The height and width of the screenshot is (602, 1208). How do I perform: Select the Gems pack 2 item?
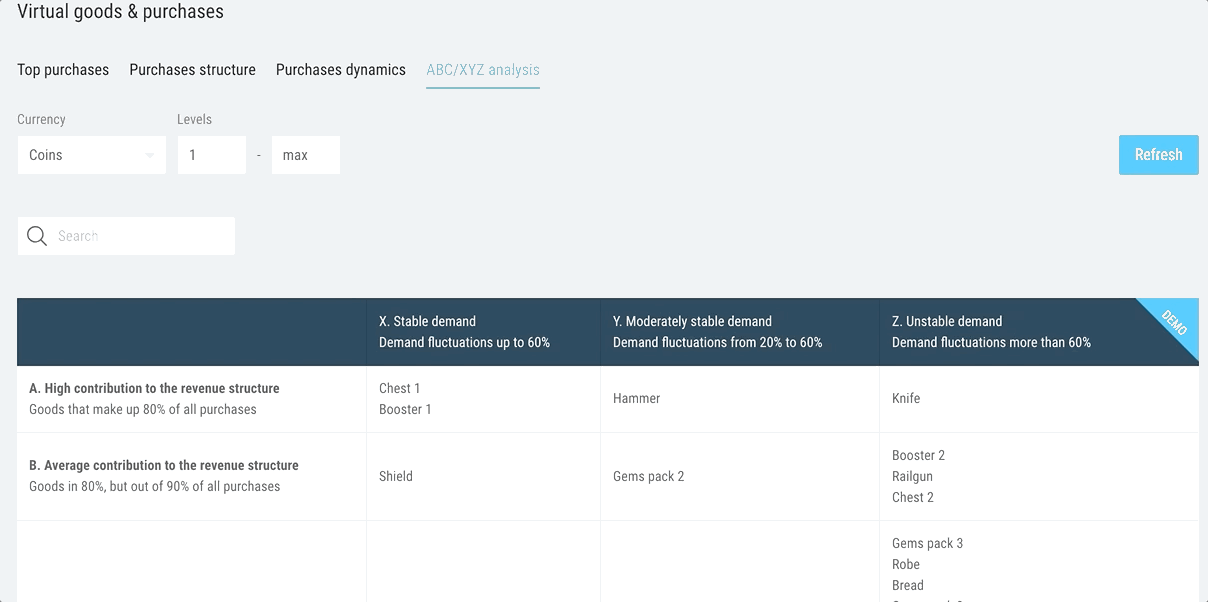pyautogui.click(x=649, y=476)
